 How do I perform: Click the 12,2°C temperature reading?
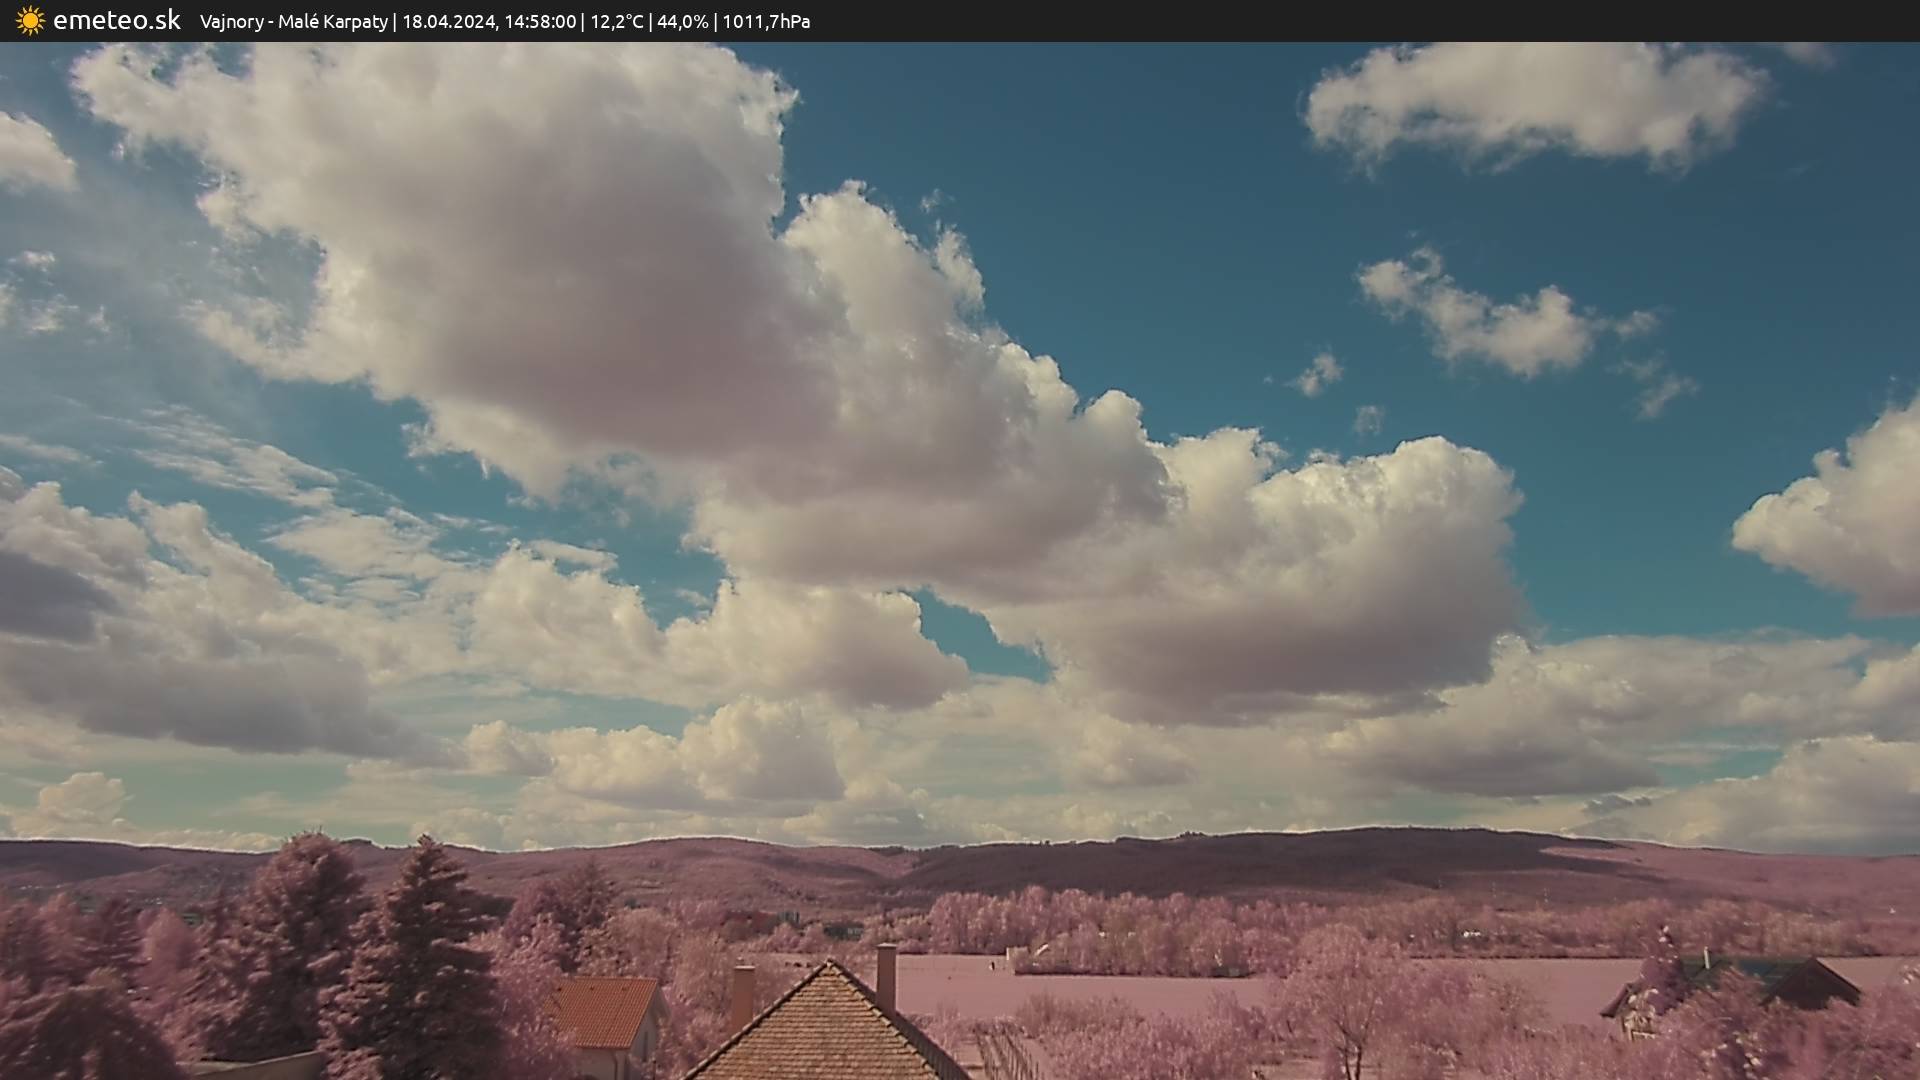coord(617,22)
